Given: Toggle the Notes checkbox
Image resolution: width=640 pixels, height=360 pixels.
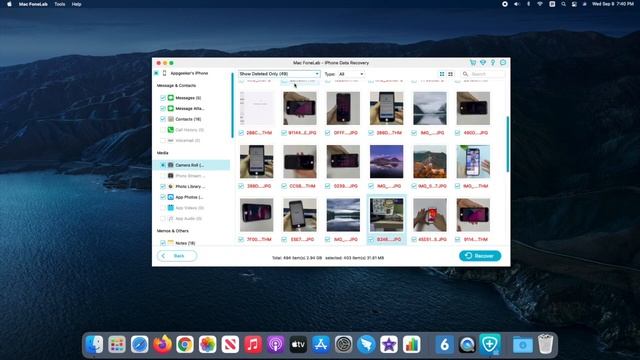Looking at the screenshot, I should click(163, 243).
